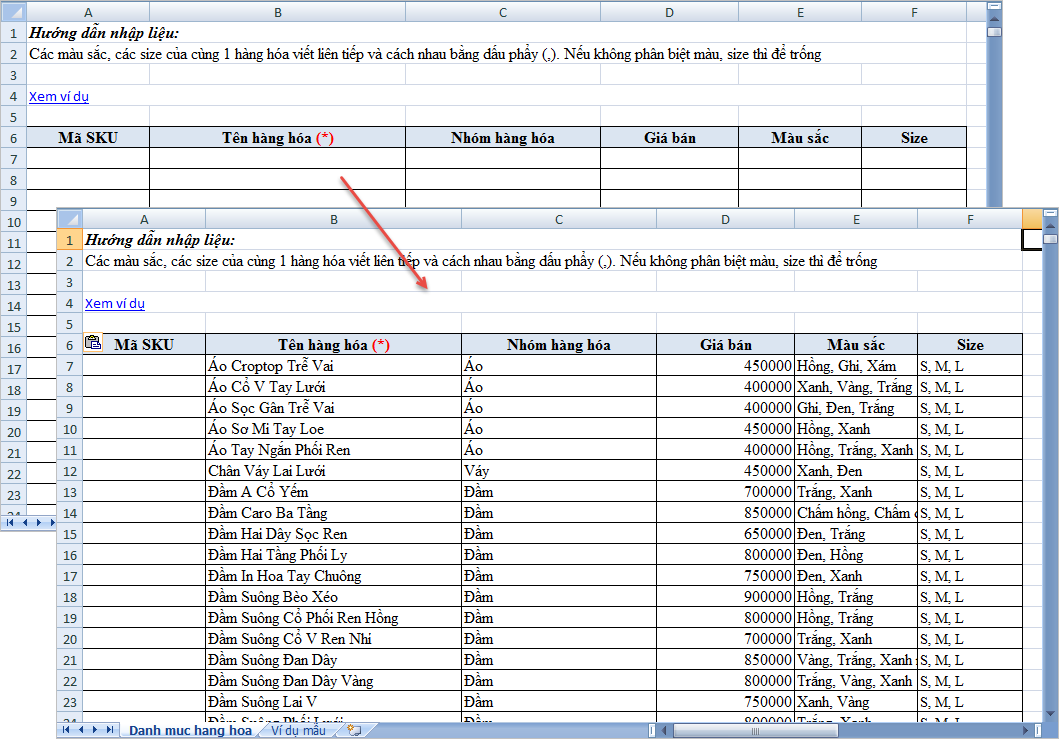The height and width of the screenshot is (740, 1060).
Task: Click the horizontal scrollbar thumb in front window
Action: (x=756, y=731)
